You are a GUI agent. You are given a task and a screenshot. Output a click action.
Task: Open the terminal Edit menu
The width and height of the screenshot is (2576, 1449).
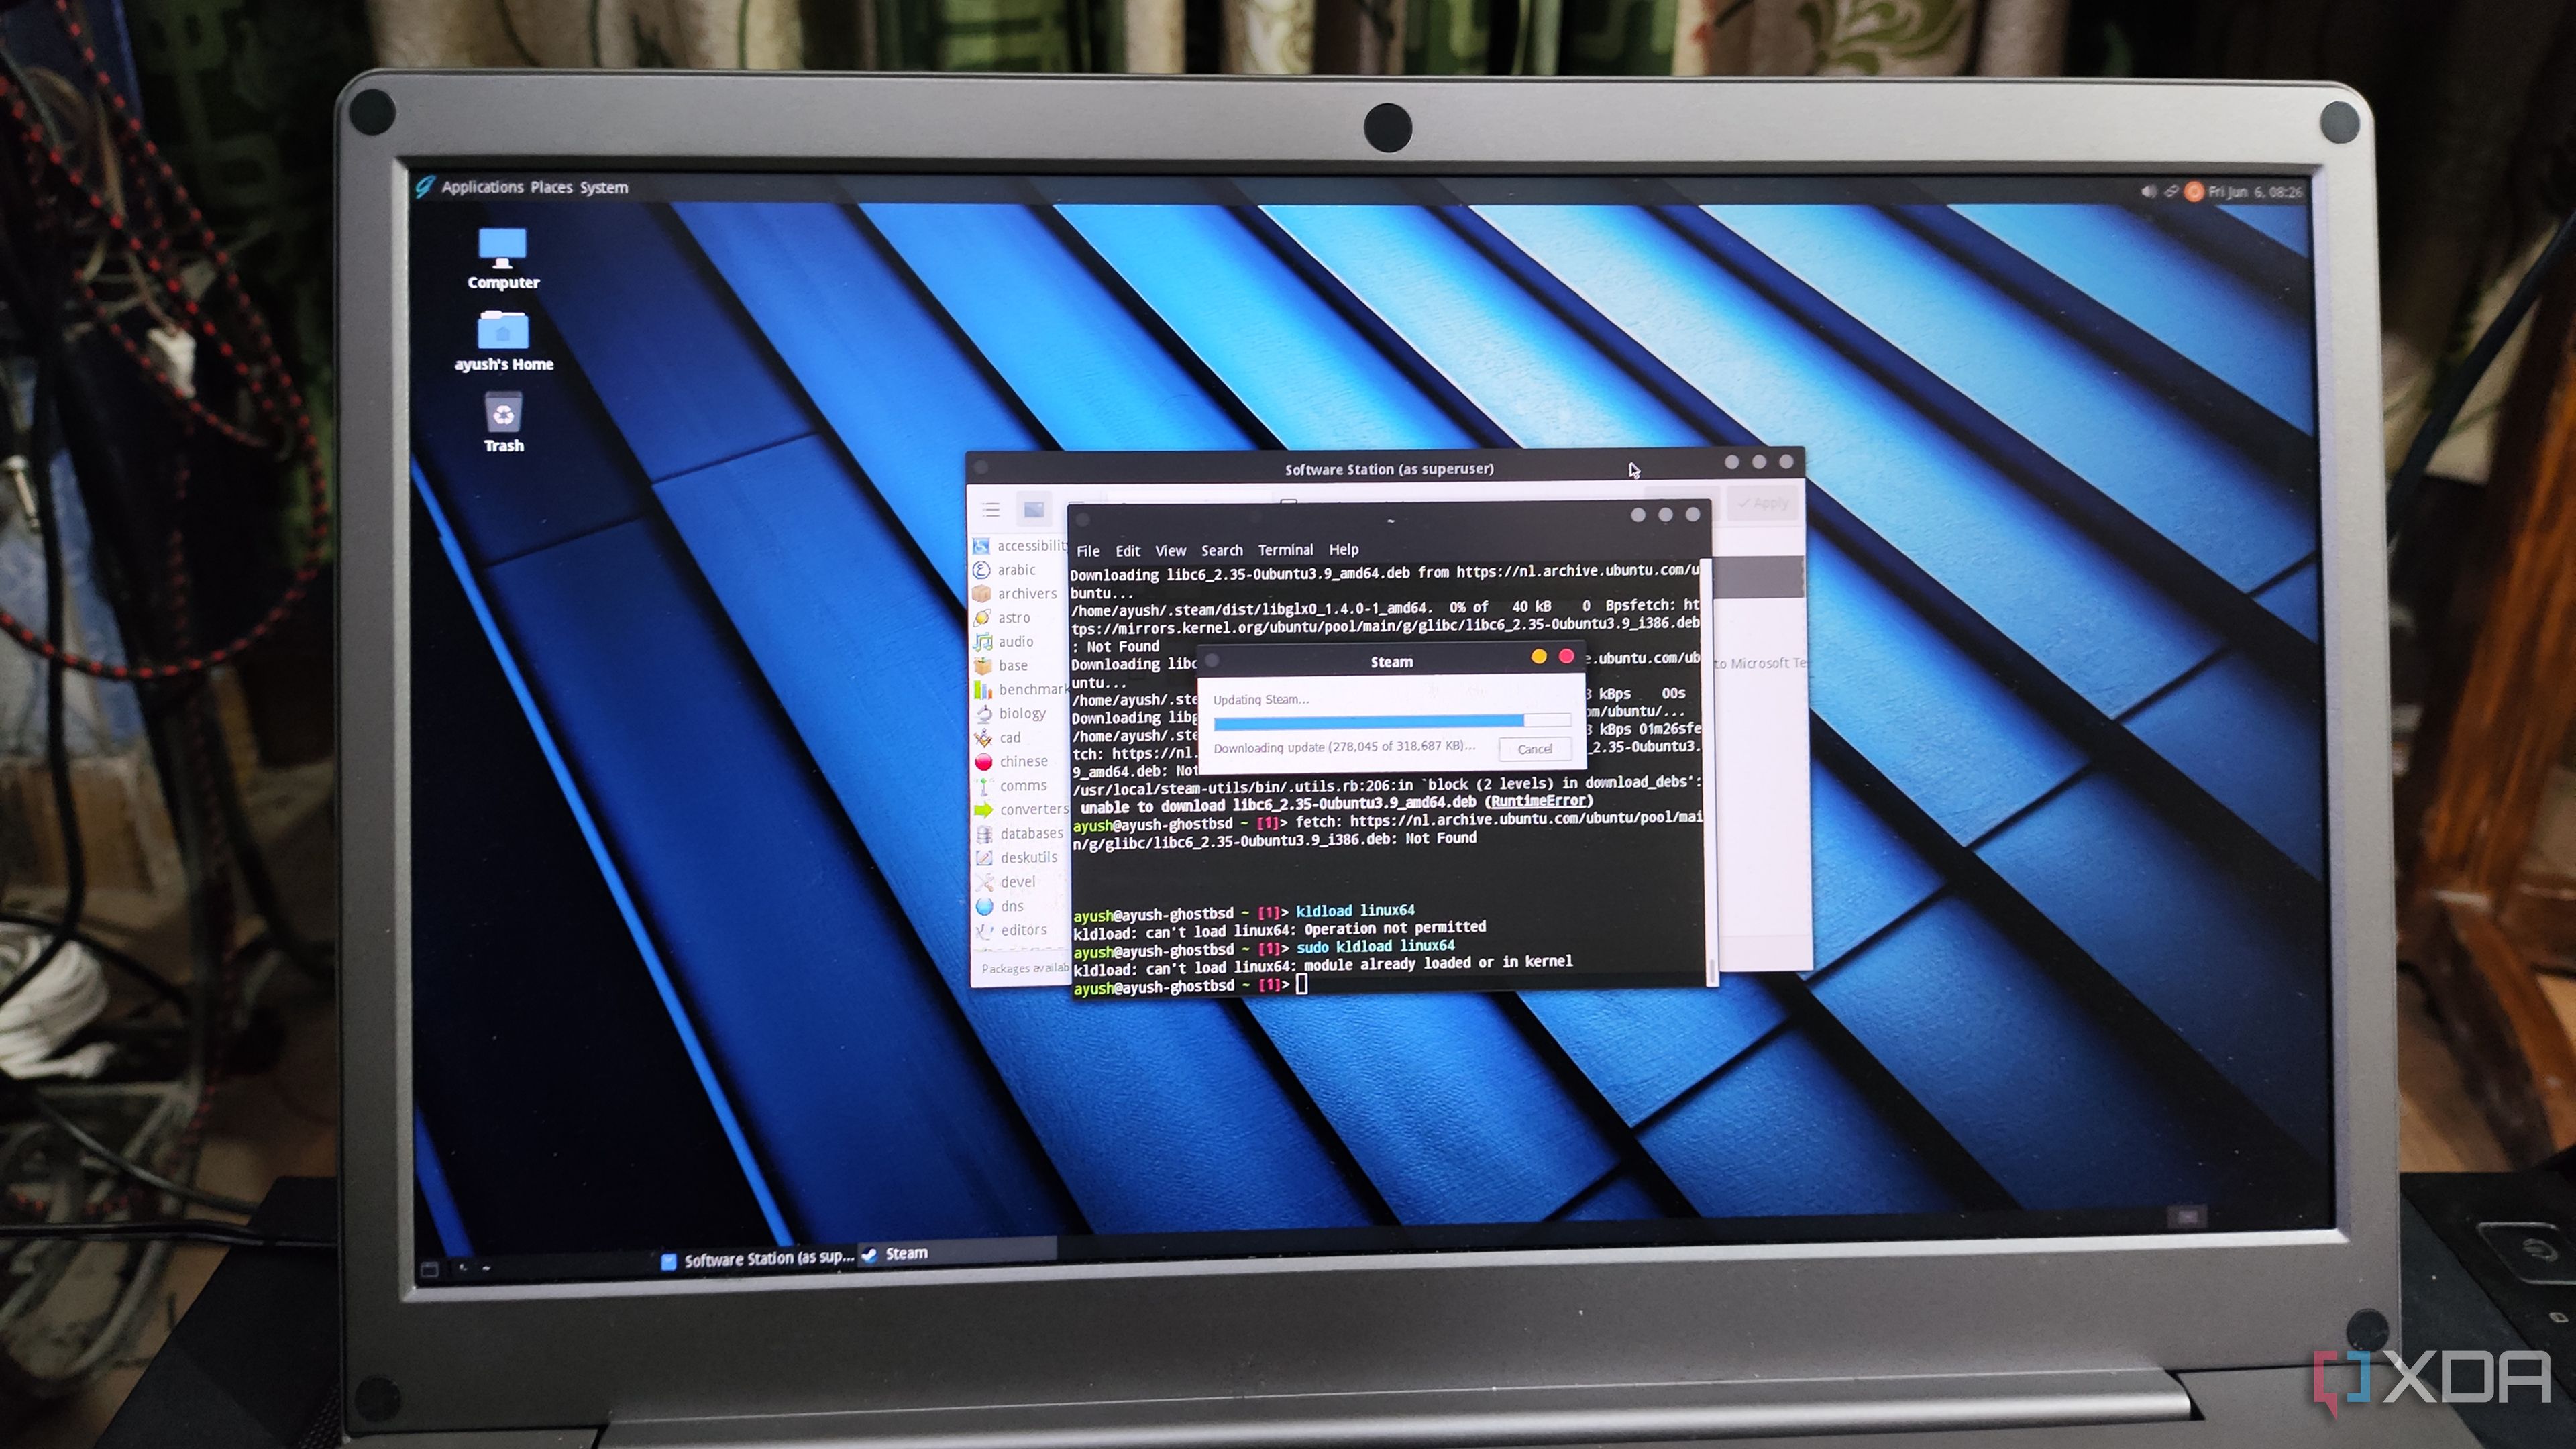pos(1128,551)
